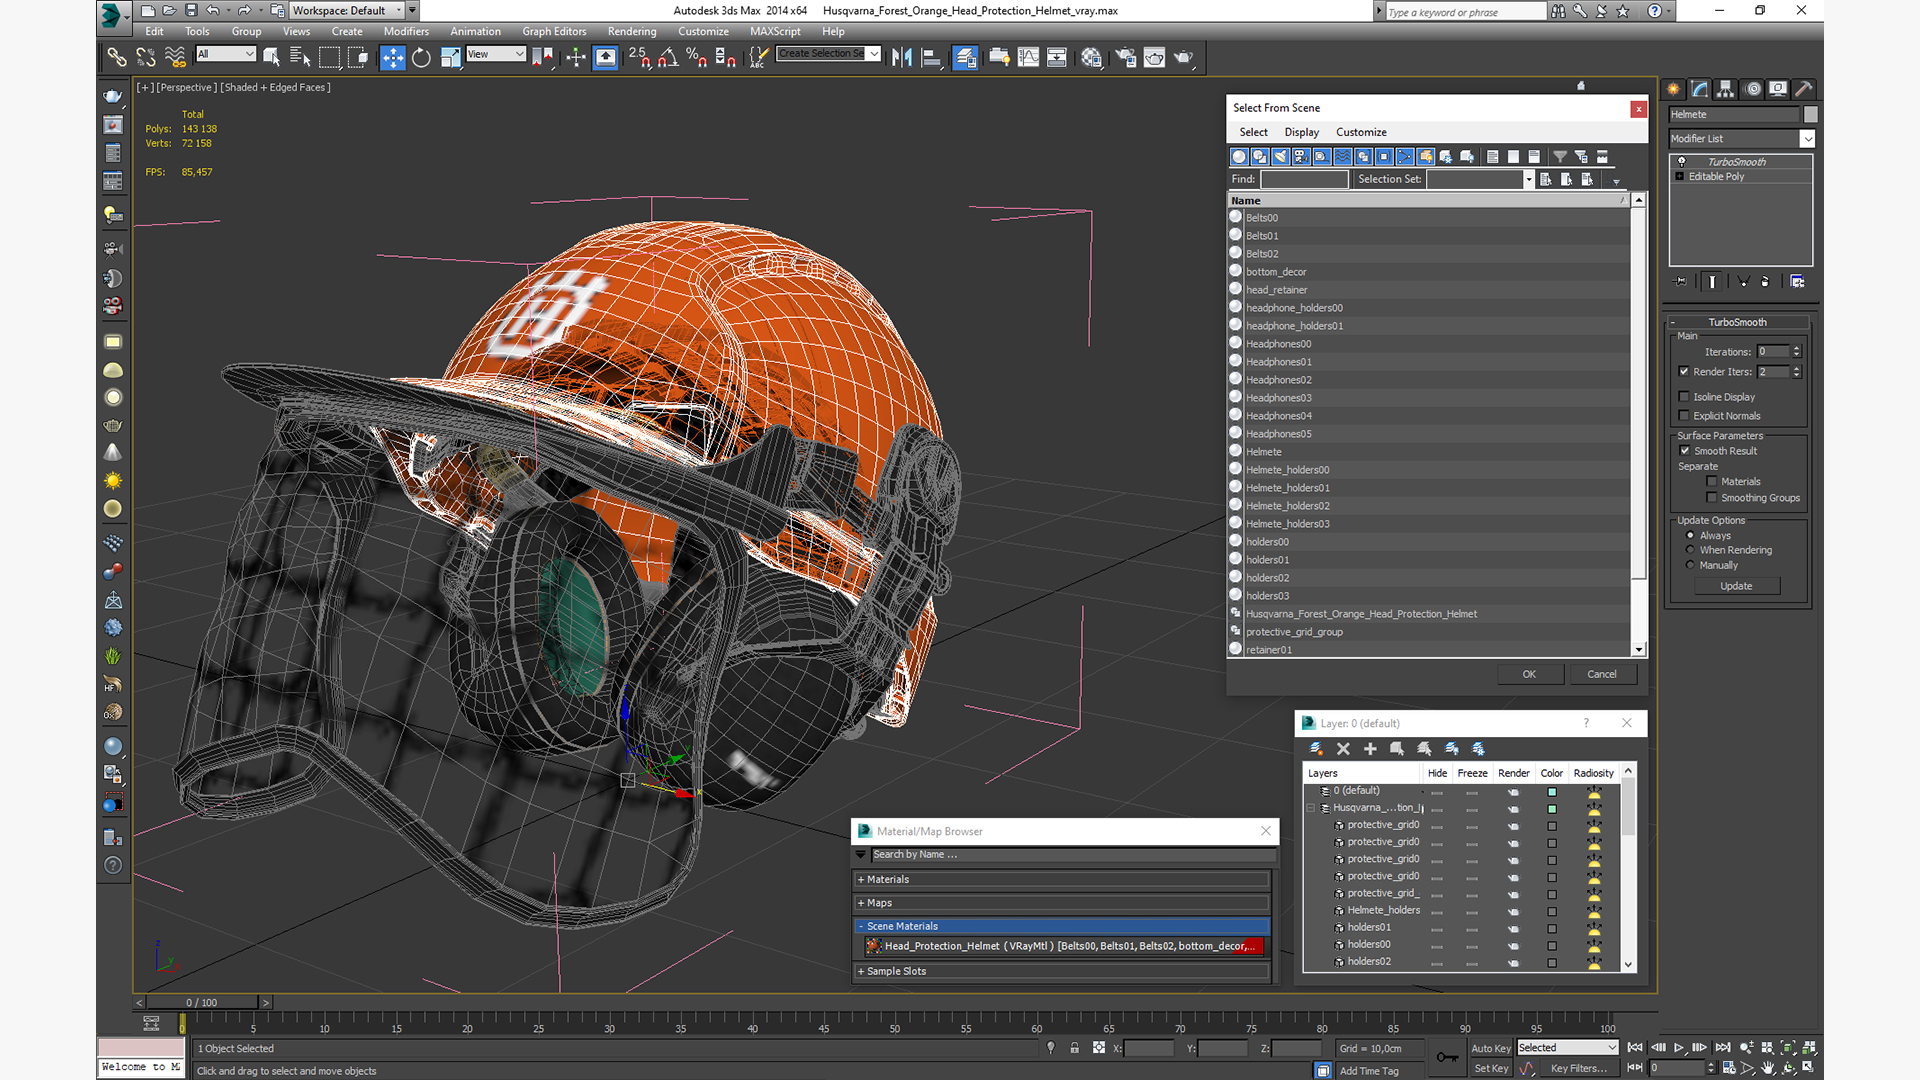1920x1080 pixels.
Task: Collapse Husqvarna layer in Layer dialog
Action: tap(1311, 808)
